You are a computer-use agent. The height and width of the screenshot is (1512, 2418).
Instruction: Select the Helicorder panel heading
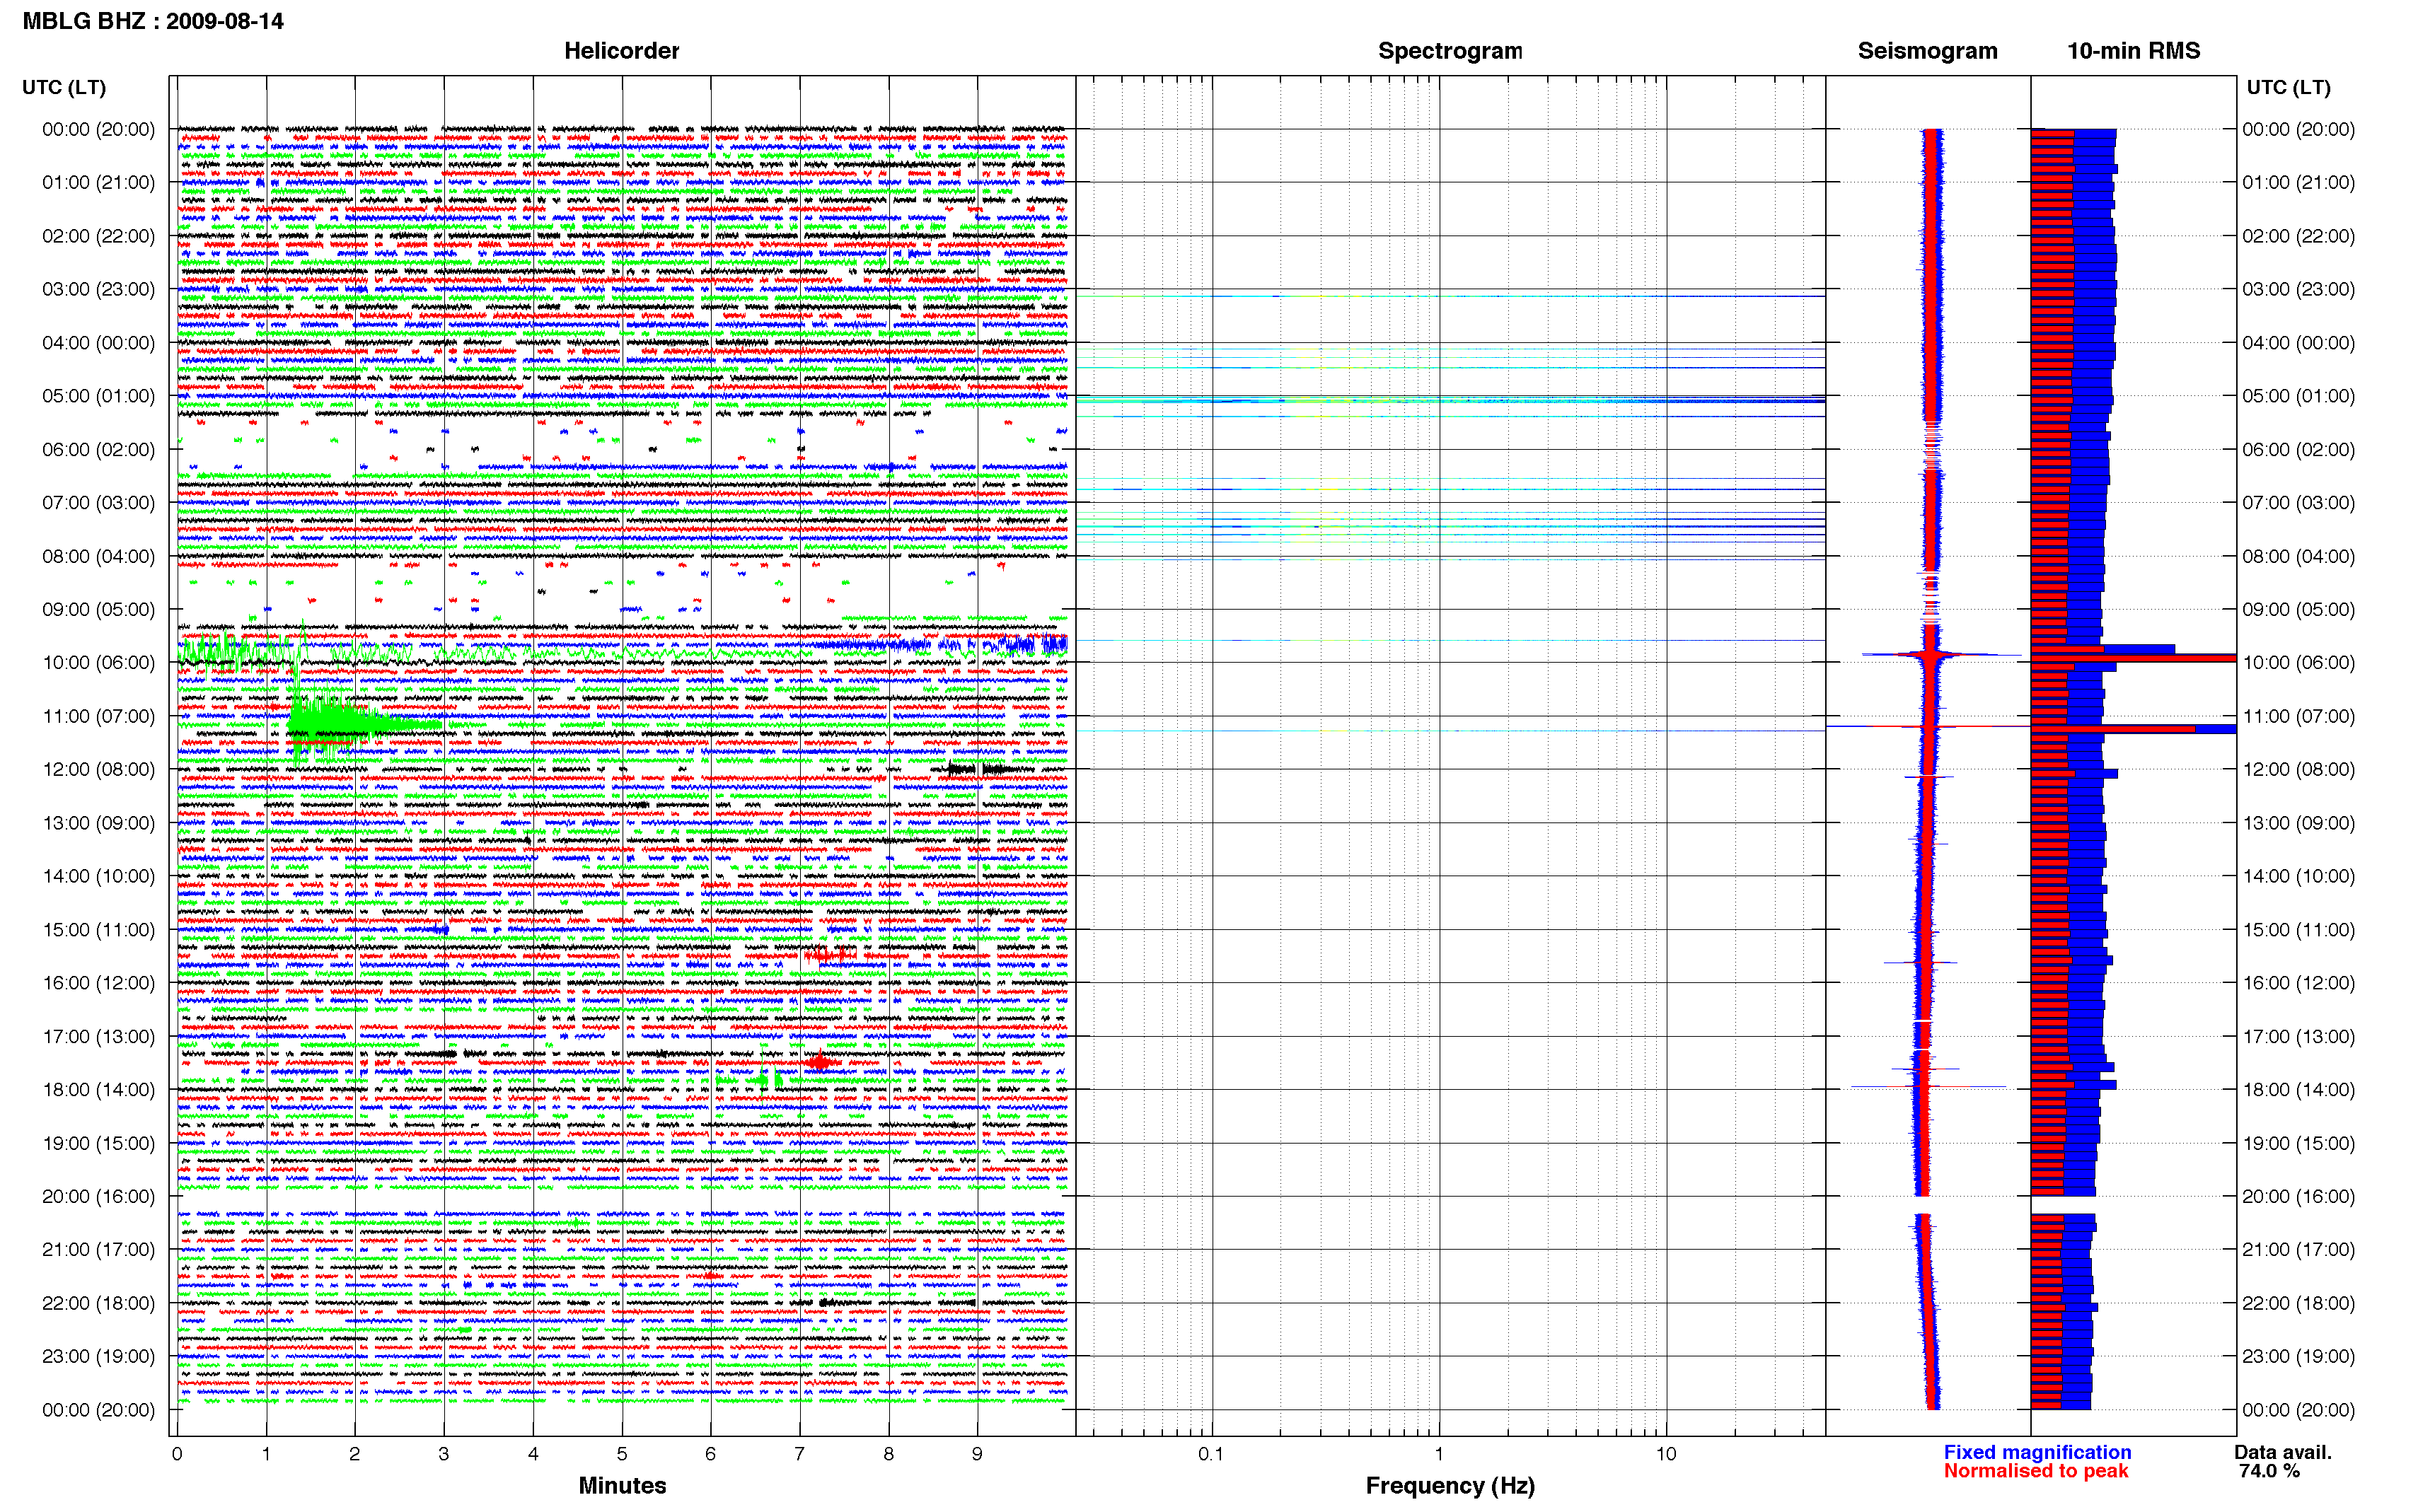tap(621, 51)
